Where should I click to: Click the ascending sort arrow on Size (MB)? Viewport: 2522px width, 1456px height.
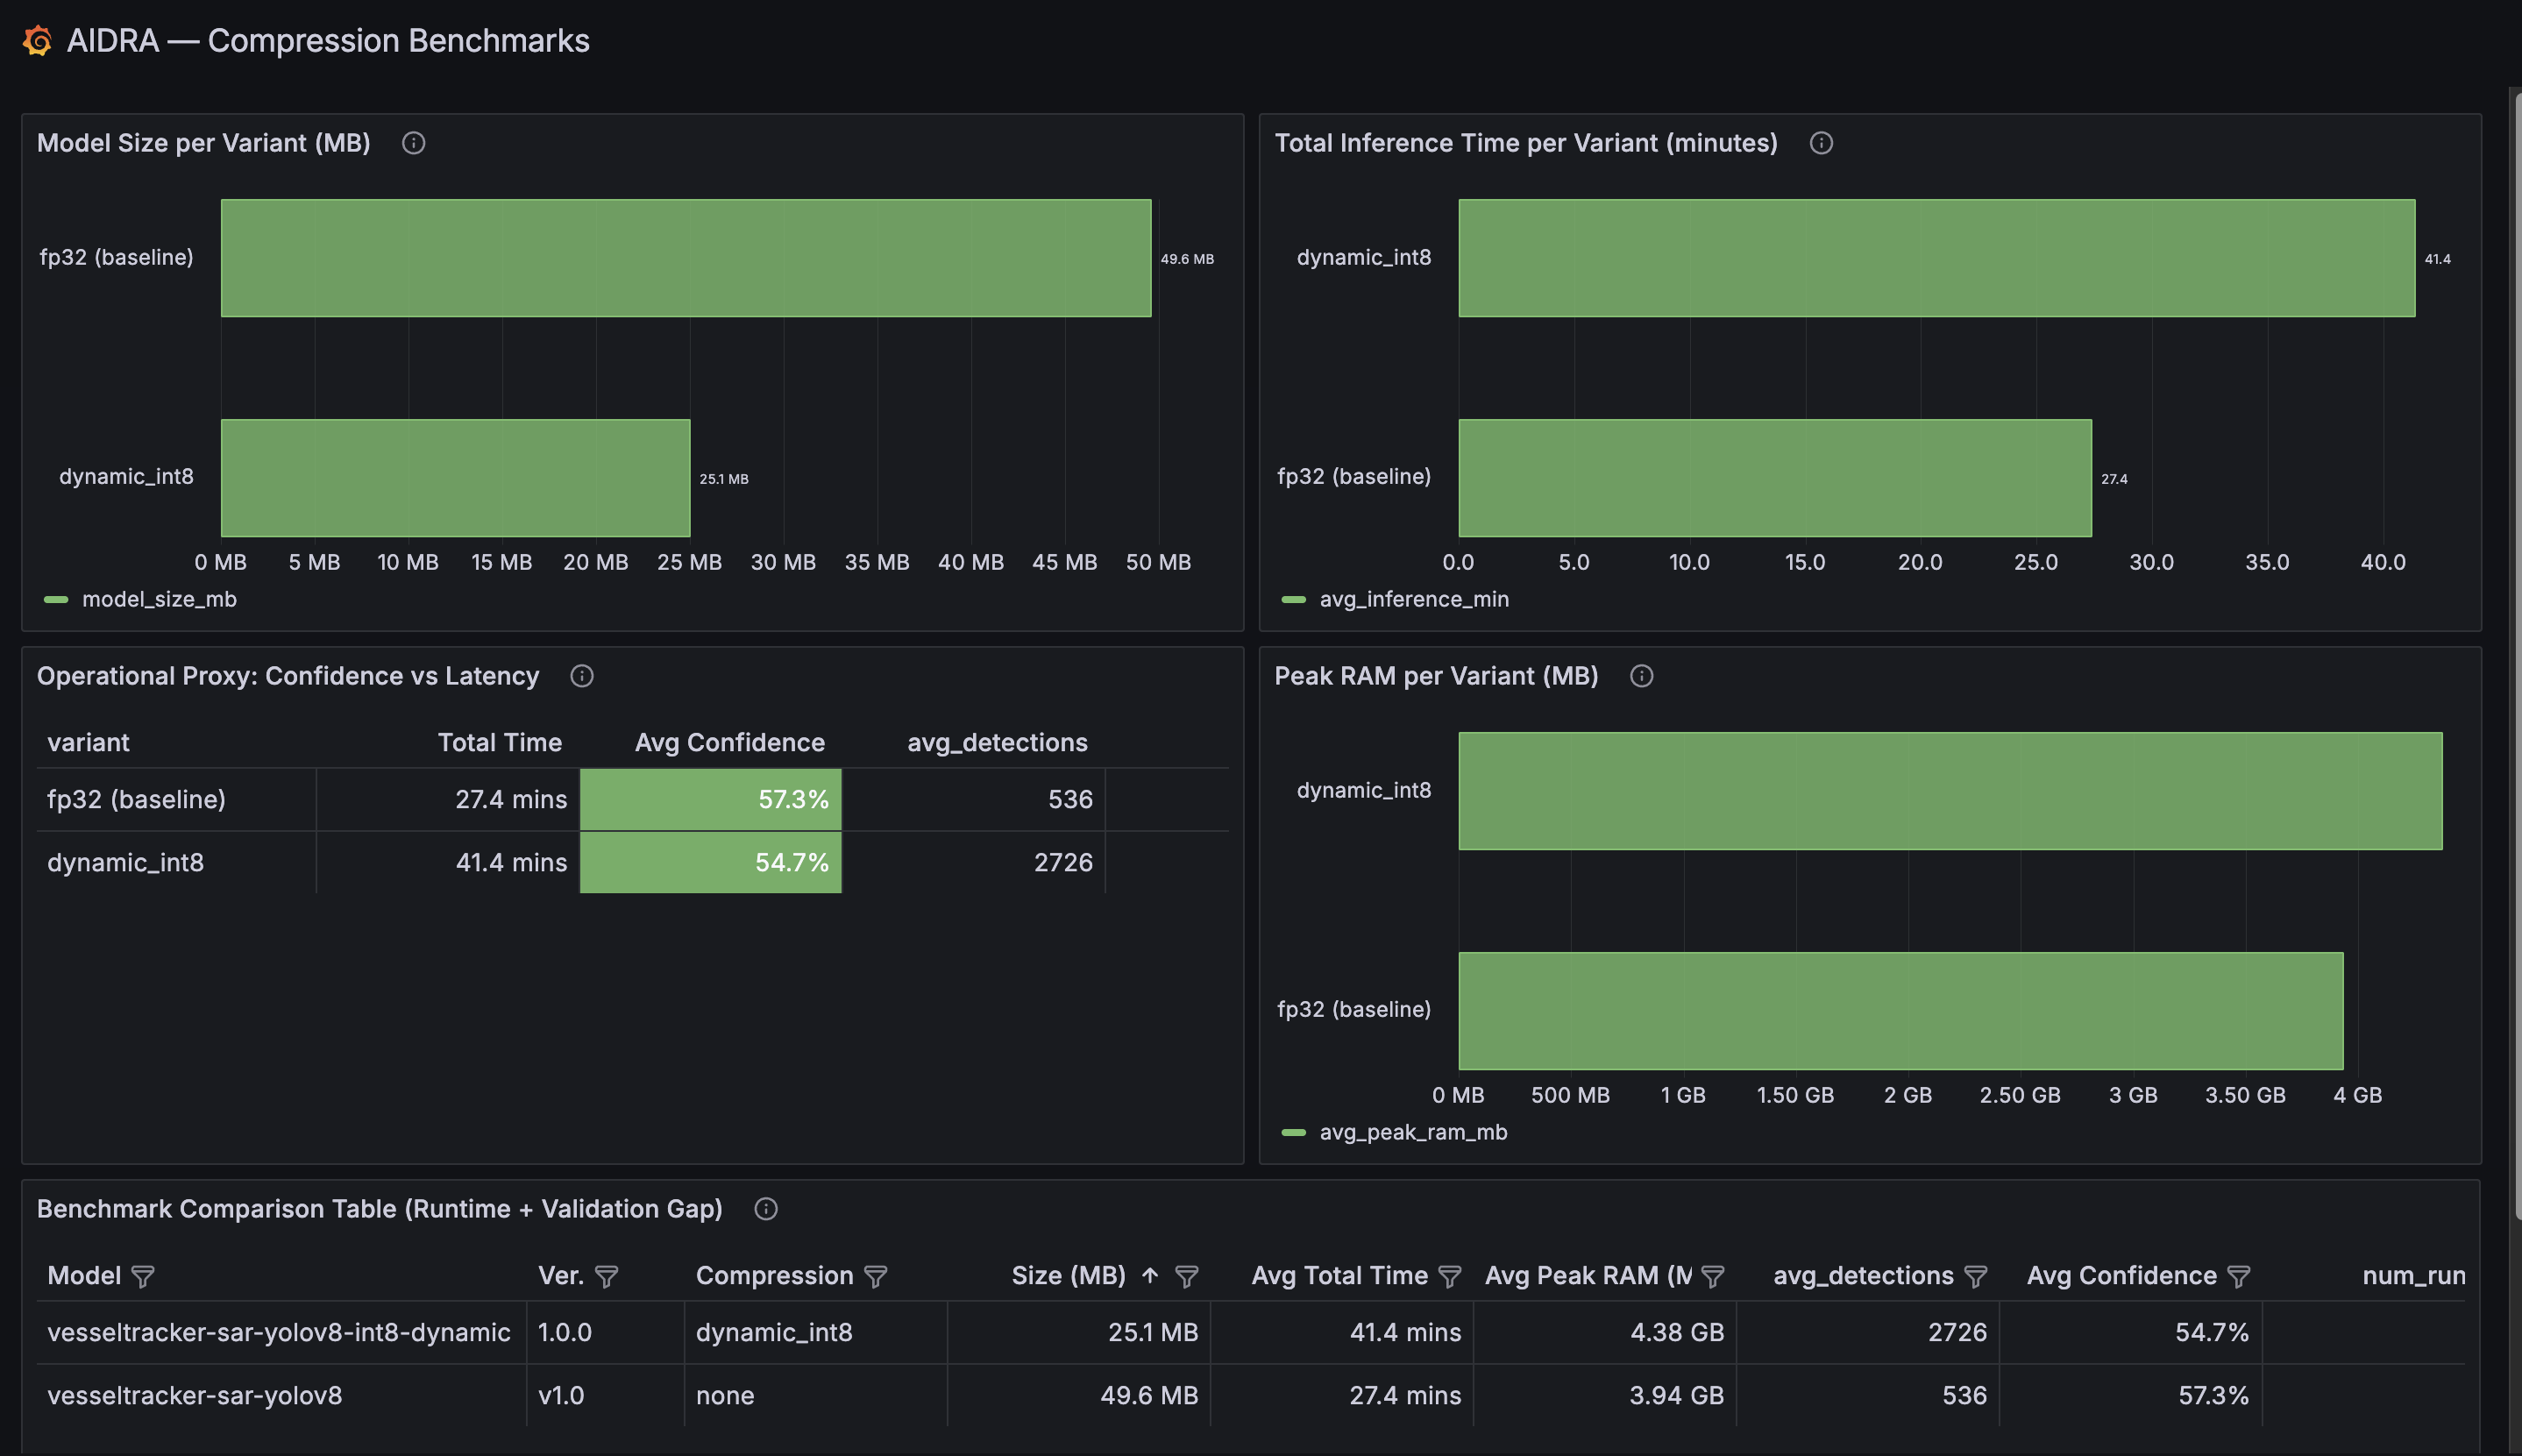[x=1150, y=1275]
